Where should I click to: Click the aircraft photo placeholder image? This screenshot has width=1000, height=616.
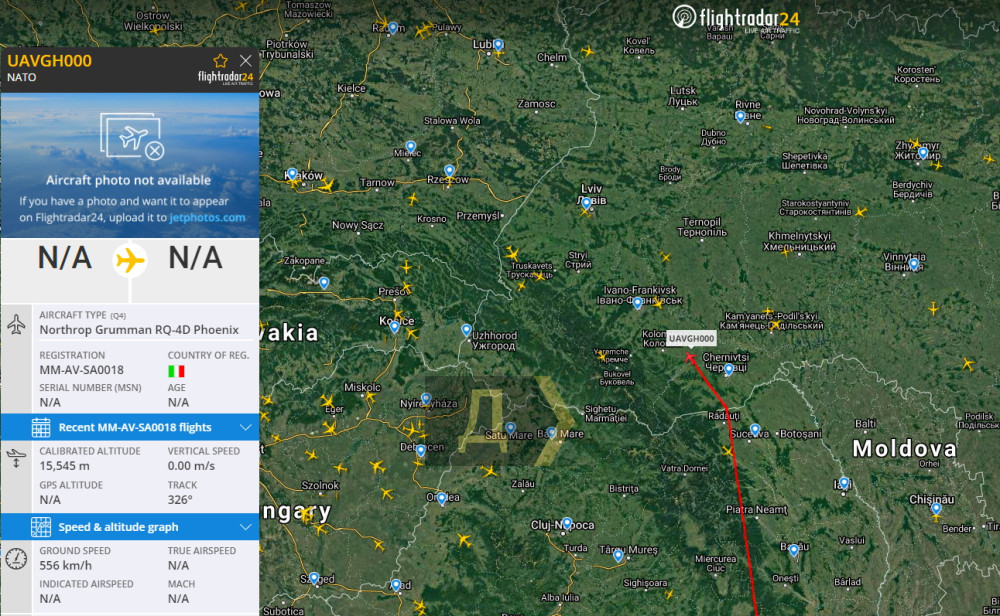pyautogui.click(x=132, y=136)
